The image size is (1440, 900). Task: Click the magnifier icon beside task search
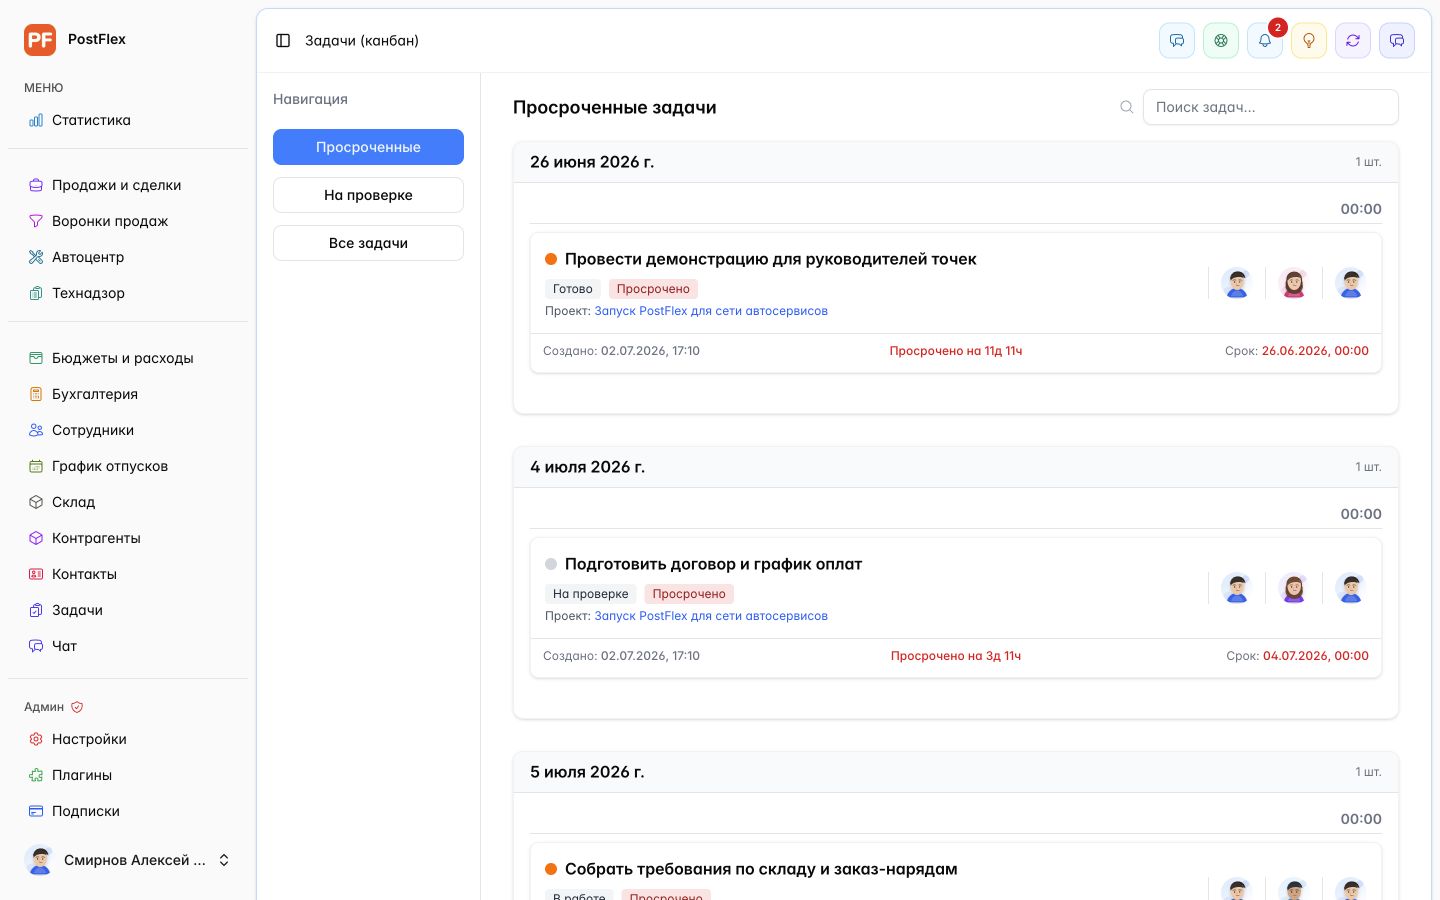1127,107
